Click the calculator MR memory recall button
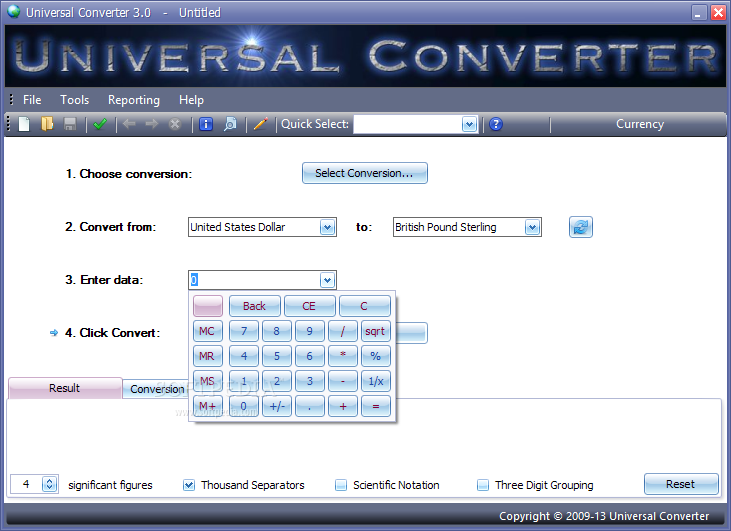Screen dimensions: 731x531 click(x=207, y=356)
